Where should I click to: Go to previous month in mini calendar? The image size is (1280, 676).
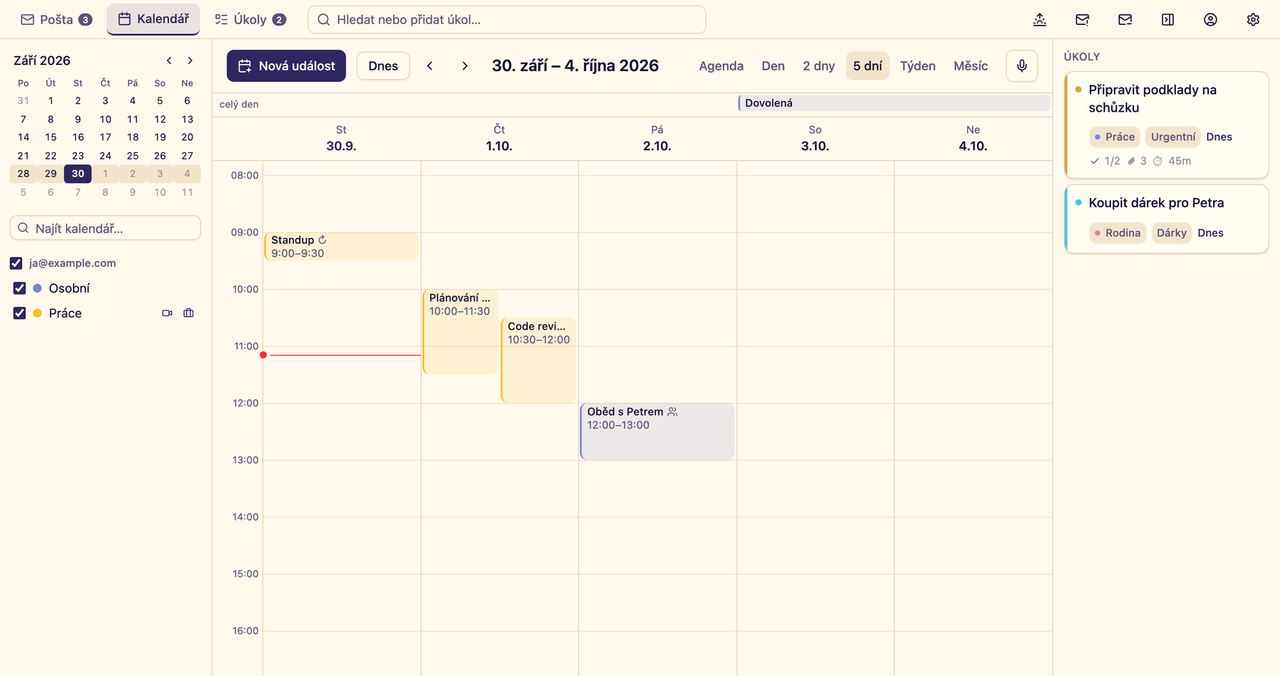point(169,61)
